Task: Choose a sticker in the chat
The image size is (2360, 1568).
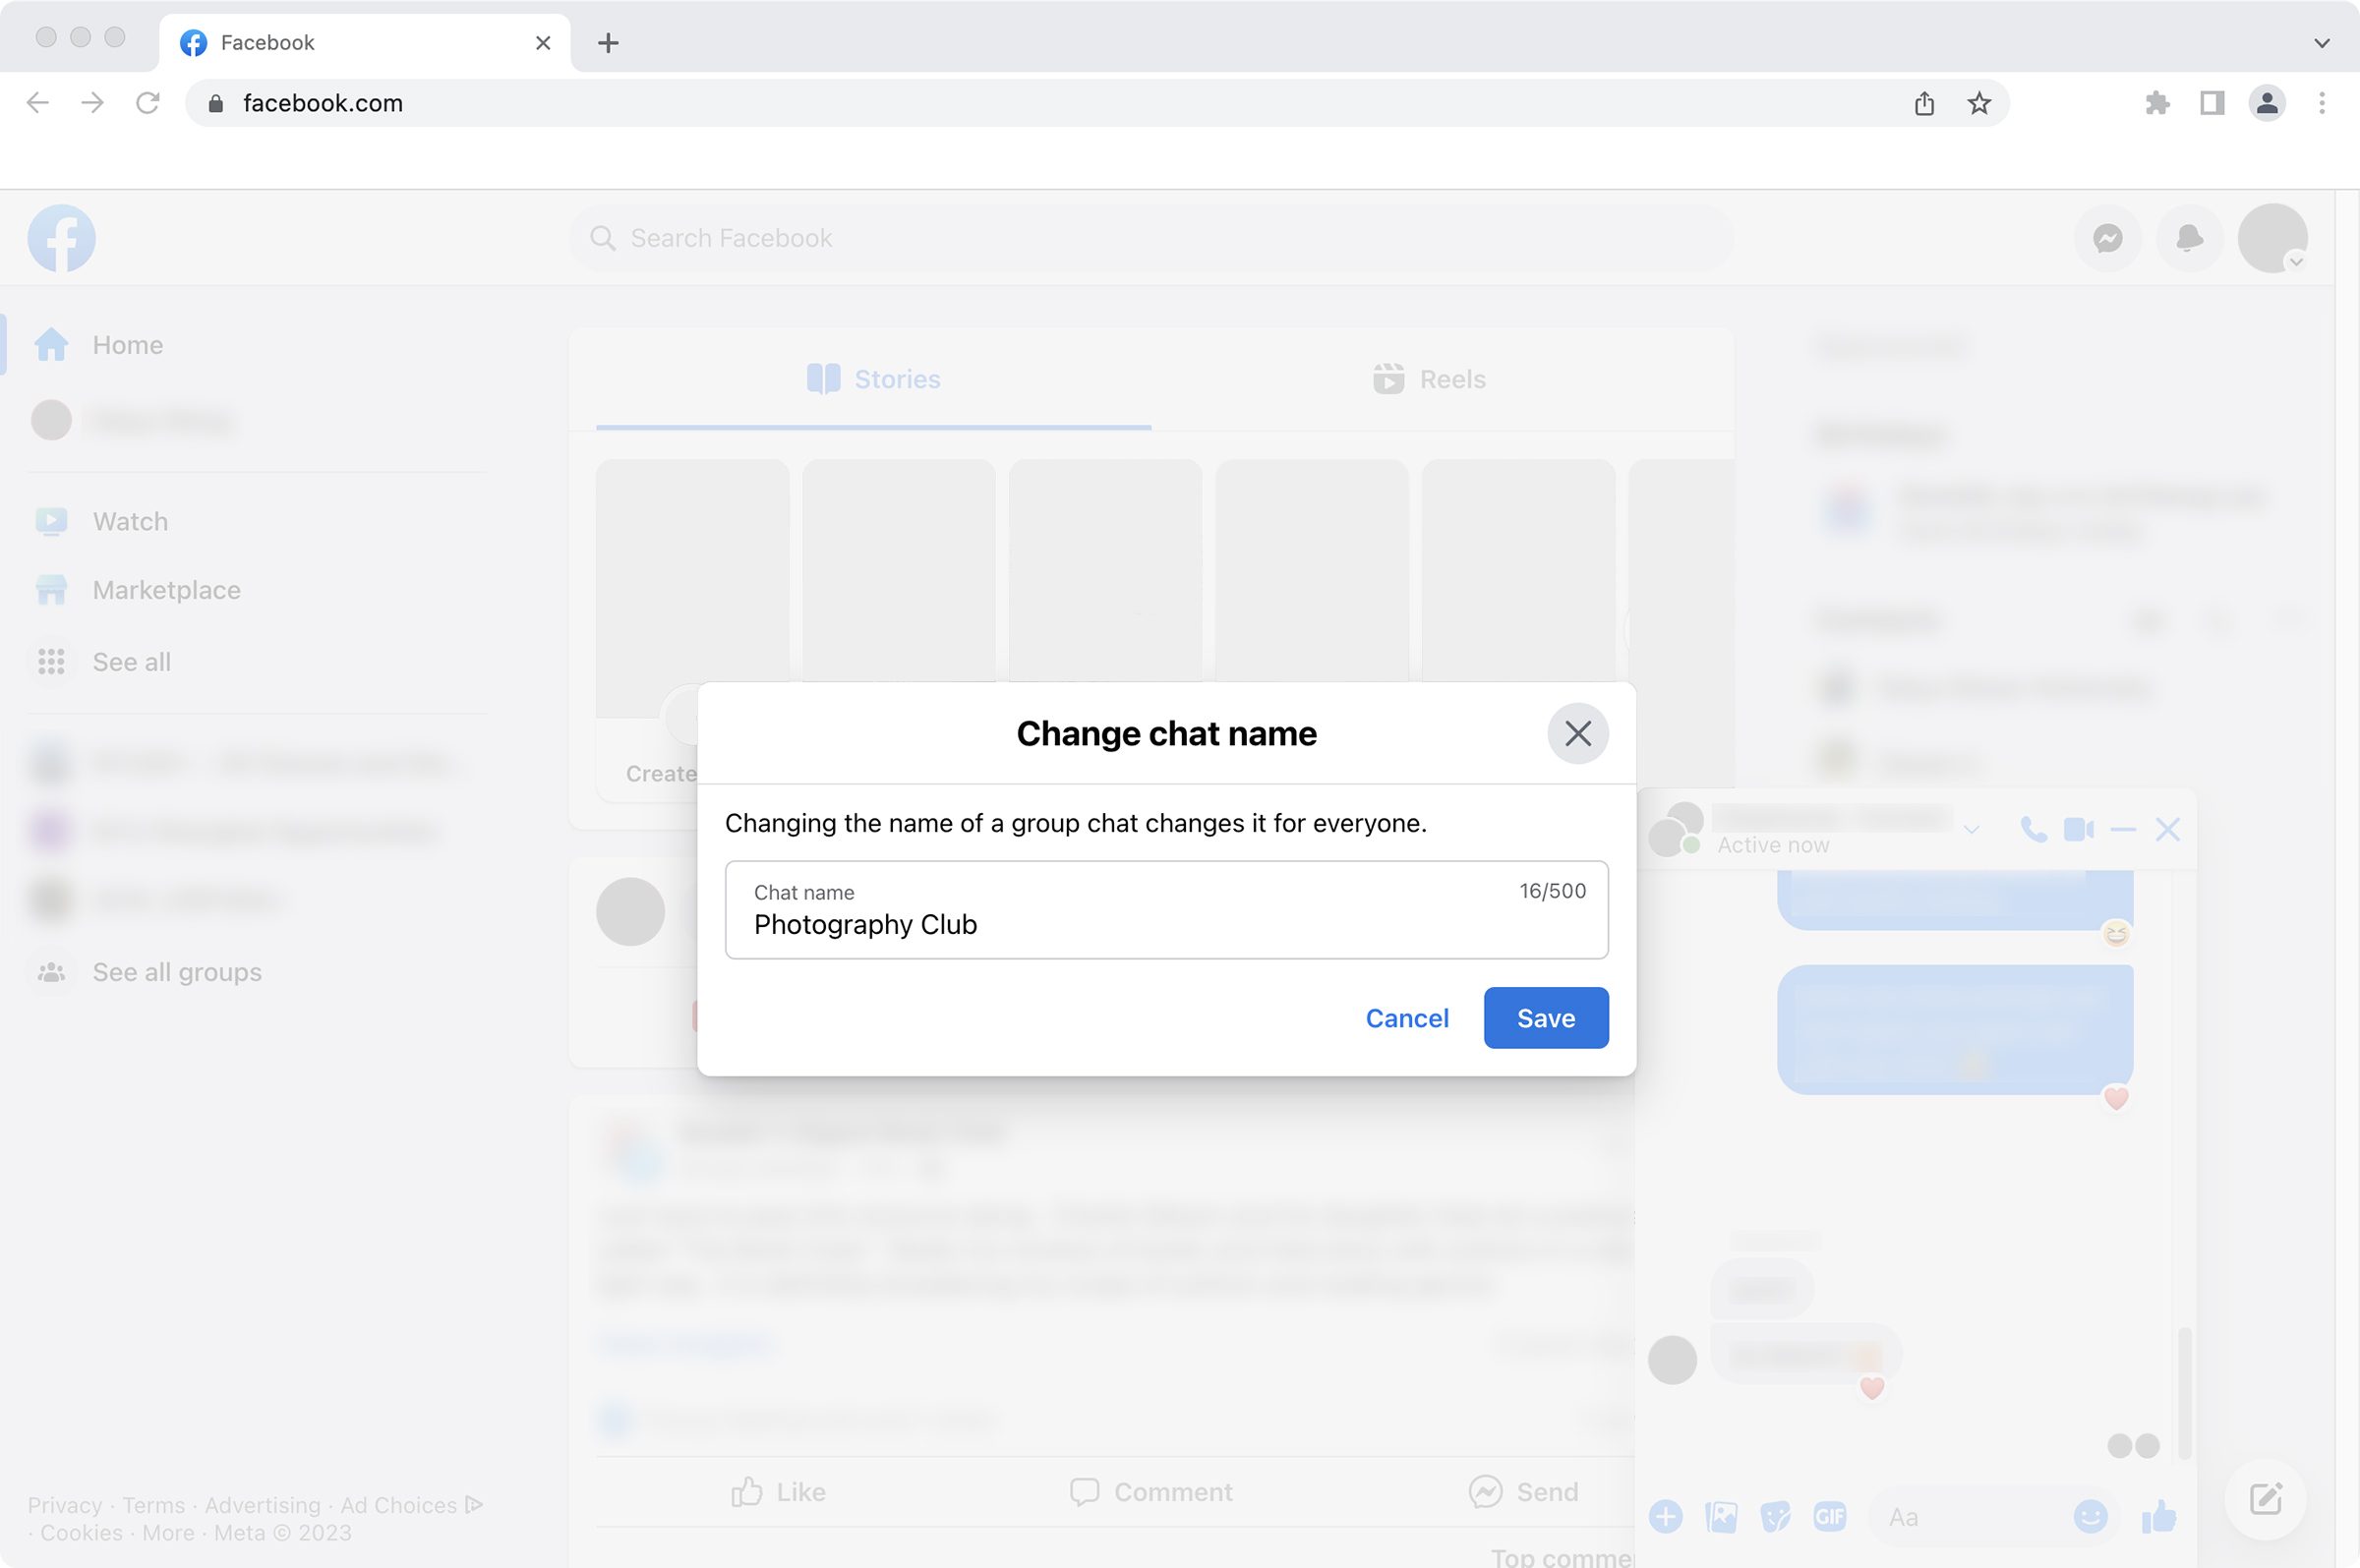Action: [x=1775, y=1516]
